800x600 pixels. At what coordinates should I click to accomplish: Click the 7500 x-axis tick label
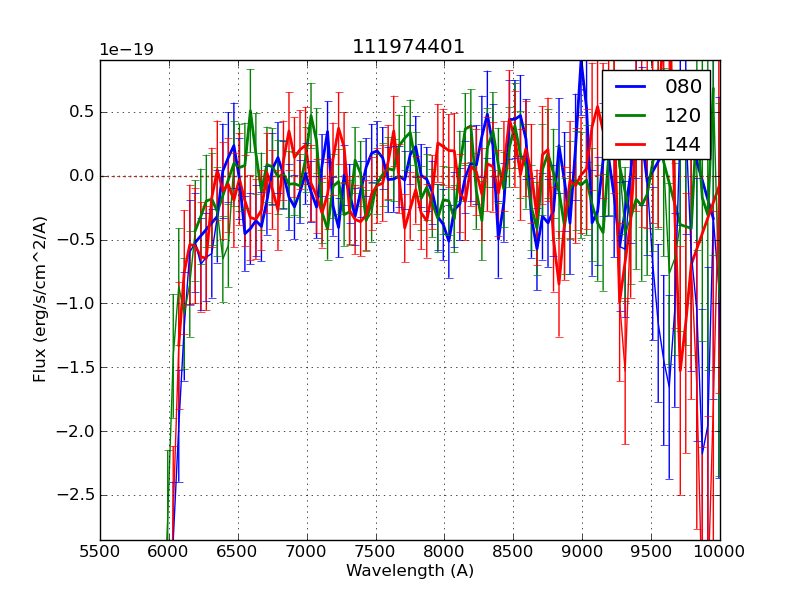pyautogui.click(x=376, y=551)
